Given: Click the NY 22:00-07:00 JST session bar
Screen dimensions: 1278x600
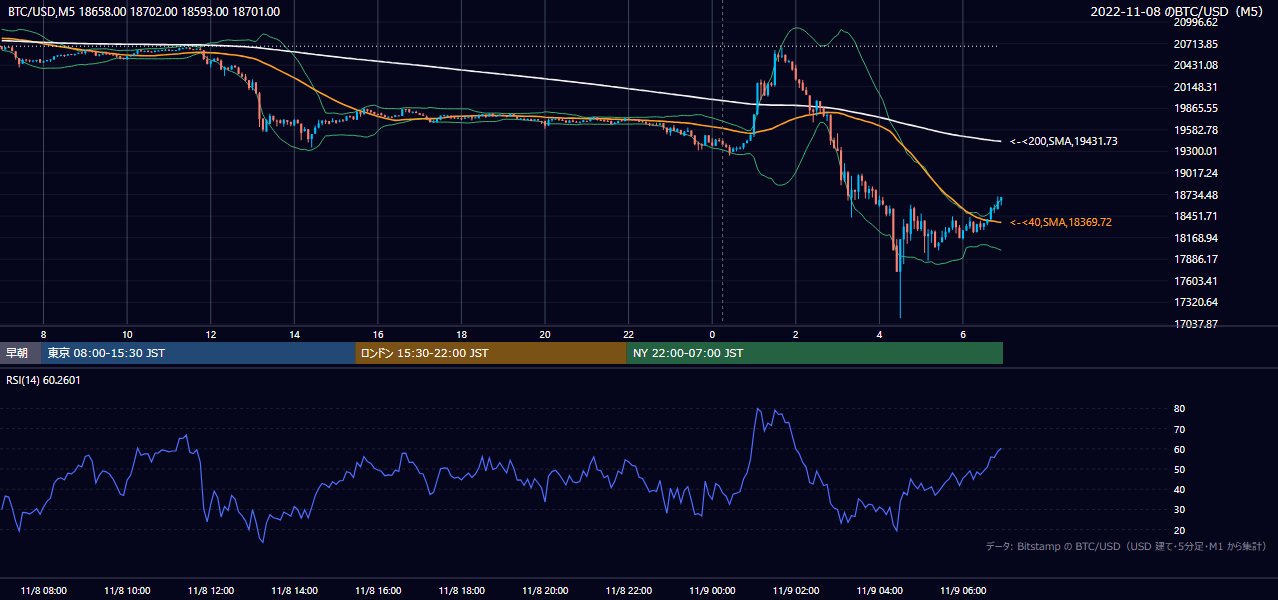Looking at the screenshot, I should pos(815,353).
